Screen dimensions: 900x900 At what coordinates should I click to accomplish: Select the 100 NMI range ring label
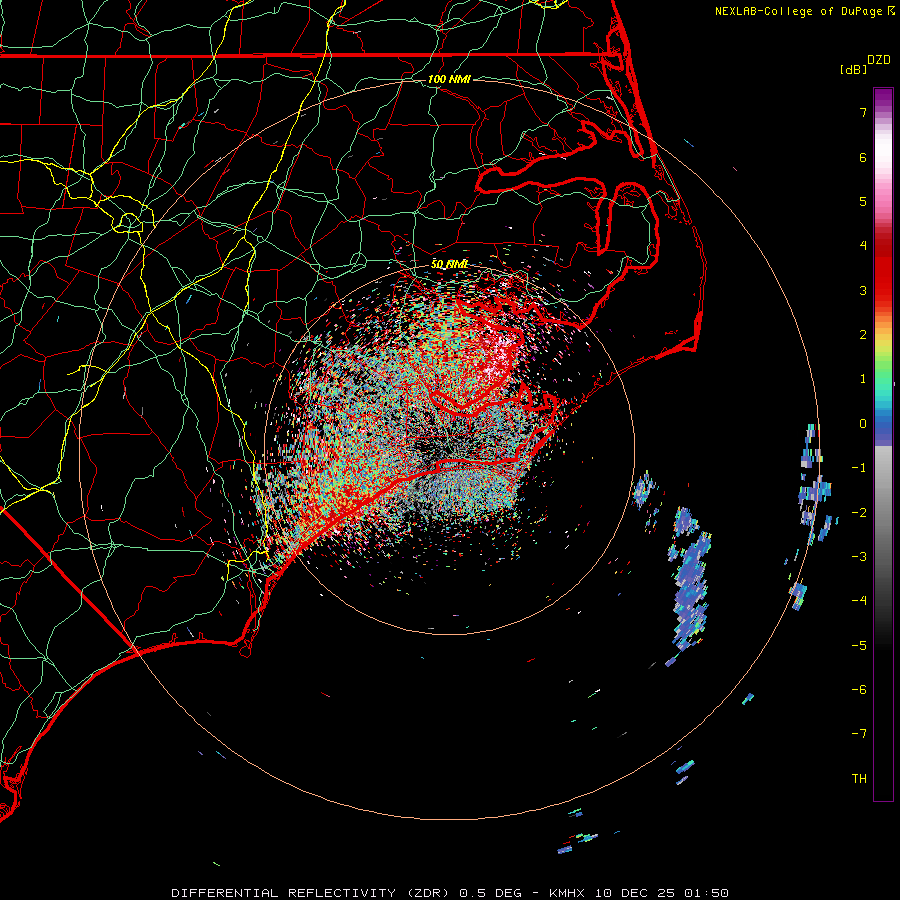point(449,79)
